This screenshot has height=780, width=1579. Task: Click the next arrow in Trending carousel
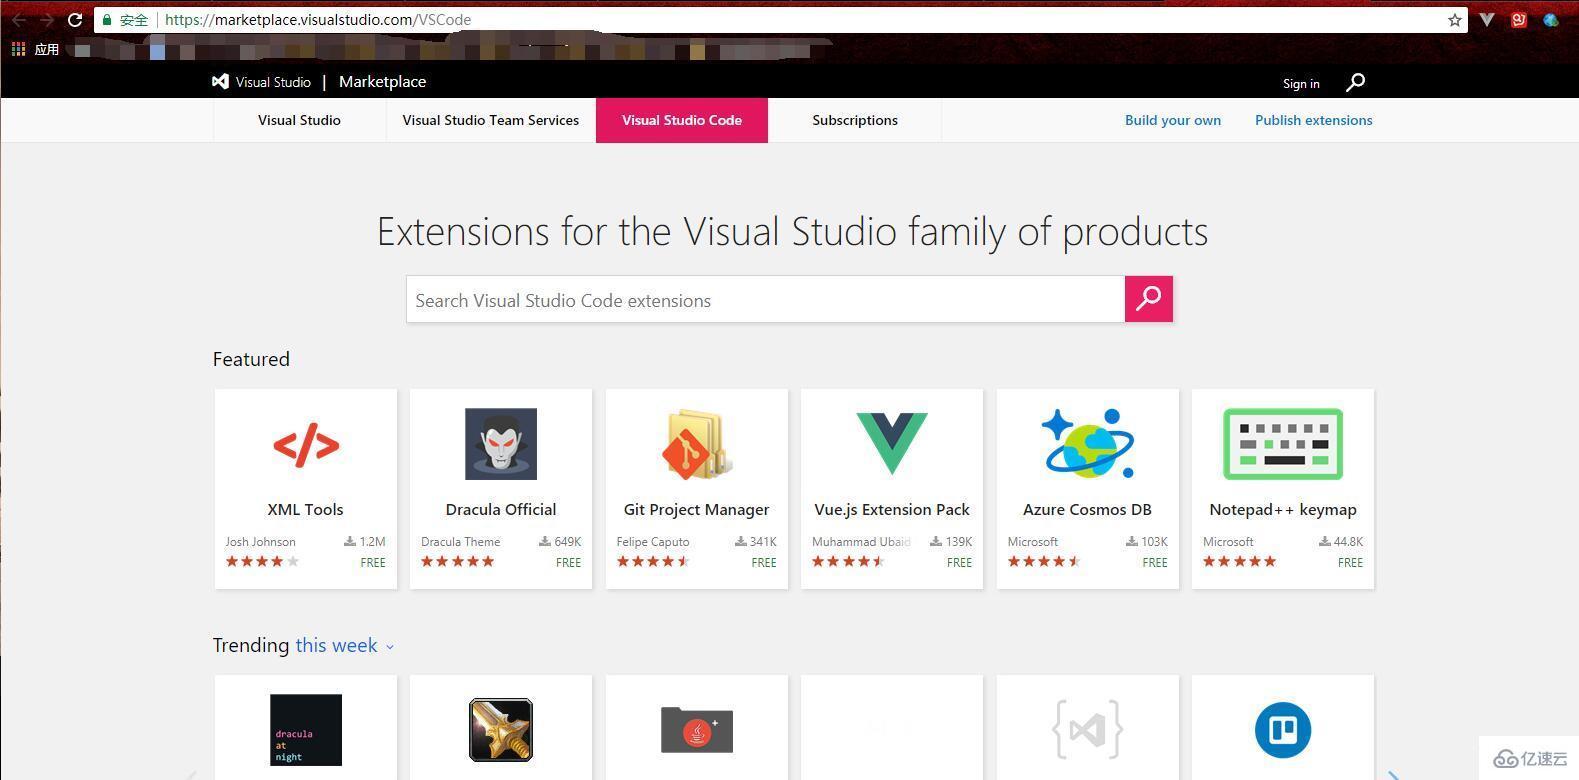1394,774
